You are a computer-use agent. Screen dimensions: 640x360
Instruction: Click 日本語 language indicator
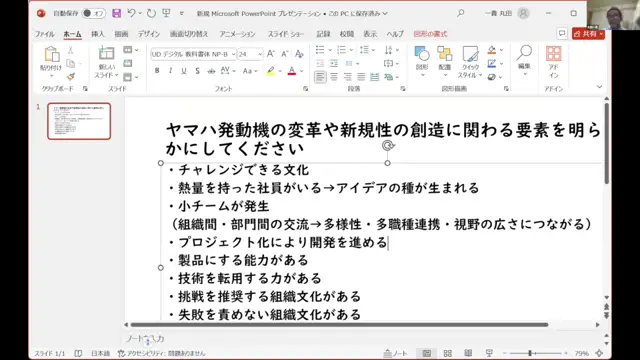tap(100, 353)
